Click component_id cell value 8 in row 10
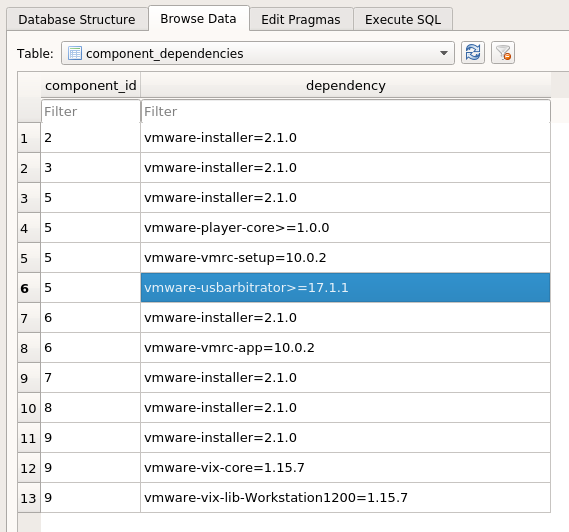The width and height of the screenshot is (569, 532). [91, 408]
